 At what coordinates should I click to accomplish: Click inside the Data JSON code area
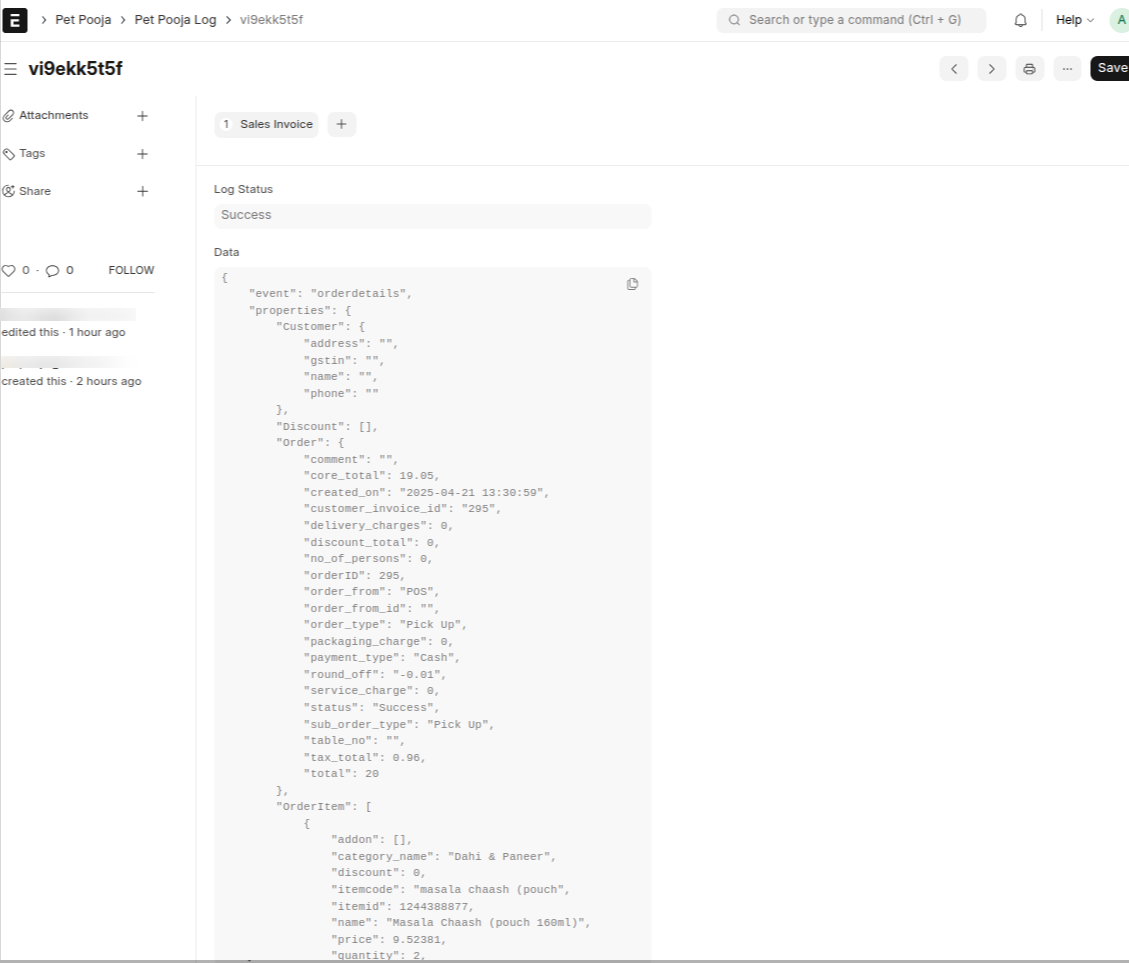click(x=432, y=614)
